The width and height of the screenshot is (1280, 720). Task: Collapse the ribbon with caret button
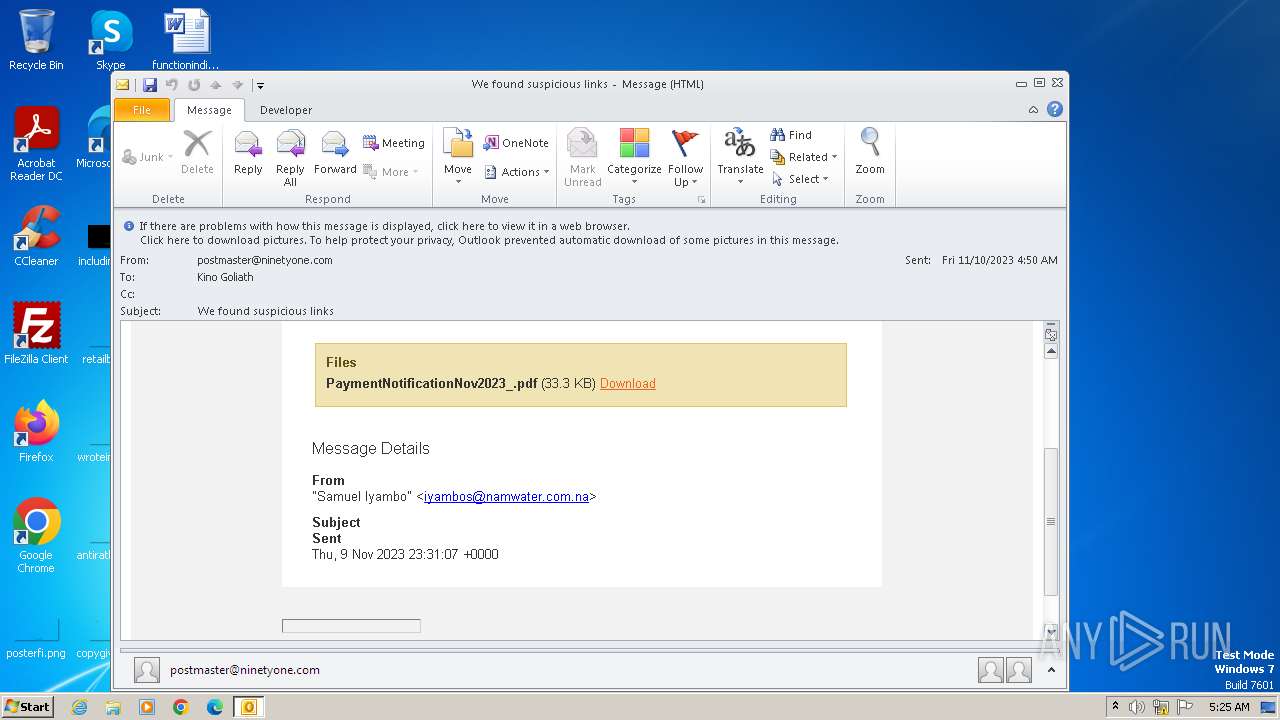(x=1033, y=110)
